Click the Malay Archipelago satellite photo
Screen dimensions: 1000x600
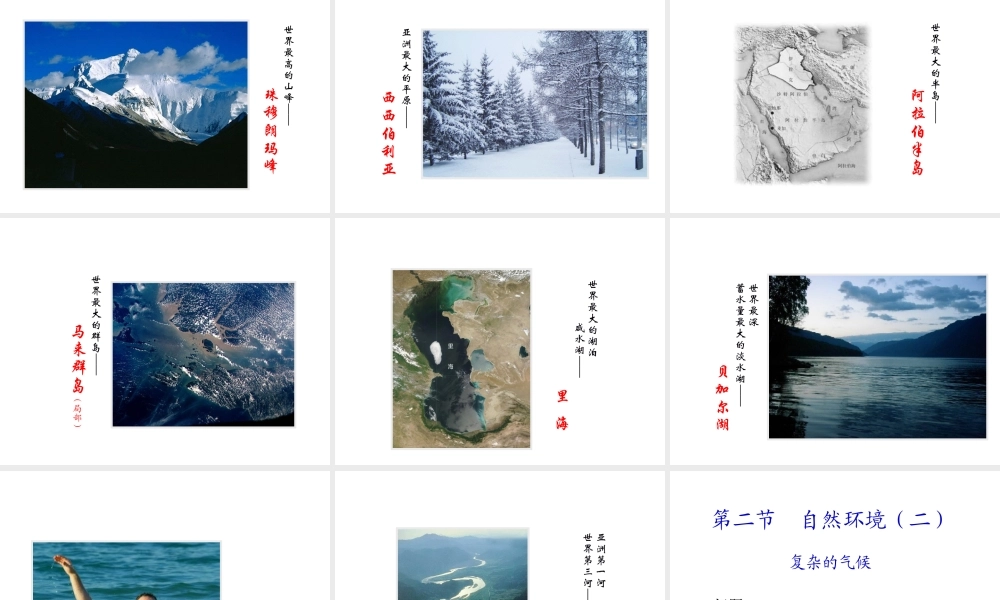[203, 355]
